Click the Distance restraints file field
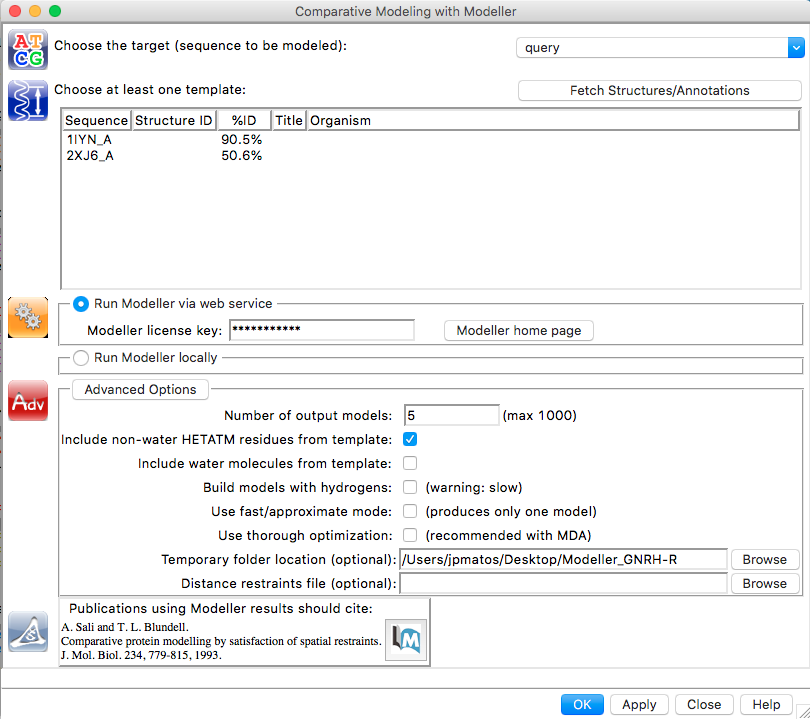The height and width of the screenshot is (719, 810). [564, 584]
